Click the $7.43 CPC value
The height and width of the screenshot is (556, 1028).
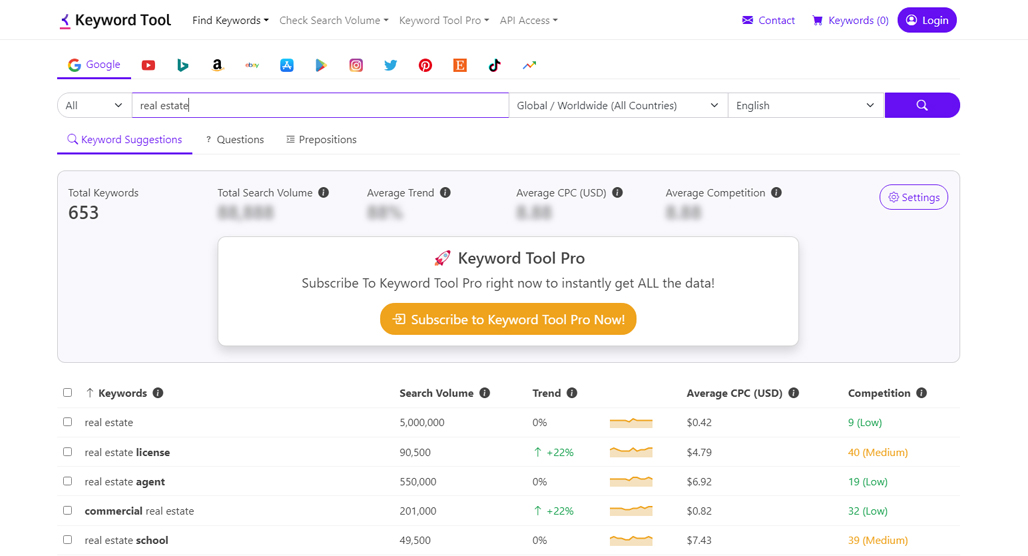pyautogui.click(x=699, y=540)
